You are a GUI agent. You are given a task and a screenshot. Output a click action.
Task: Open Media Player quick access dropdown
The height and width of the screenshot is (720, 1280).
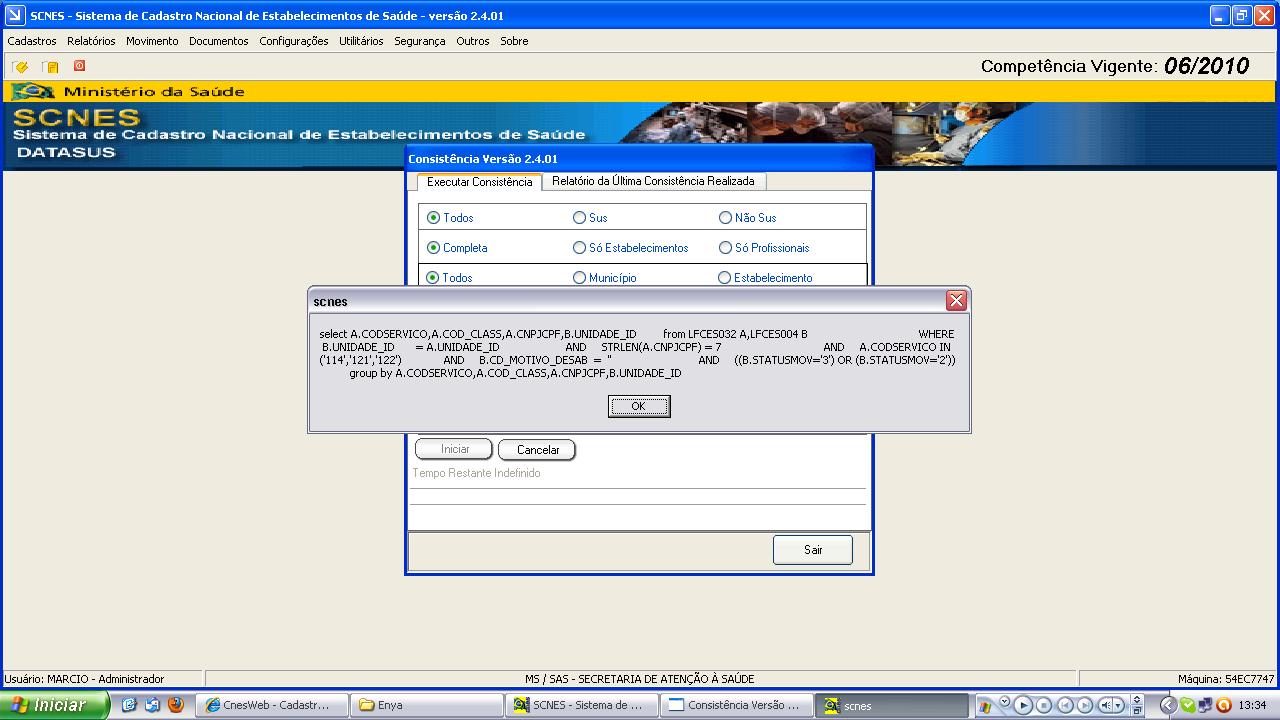1005,701
